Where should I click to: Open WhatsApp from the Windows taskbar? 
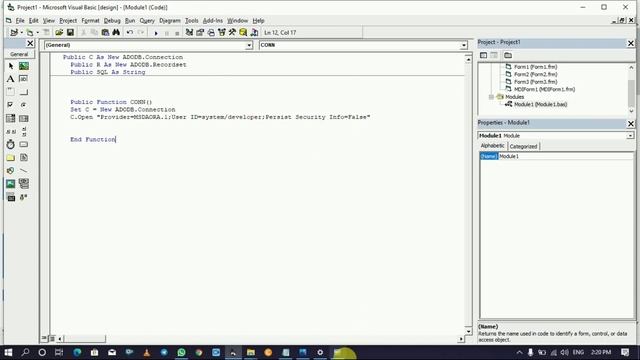coord(181,352)
